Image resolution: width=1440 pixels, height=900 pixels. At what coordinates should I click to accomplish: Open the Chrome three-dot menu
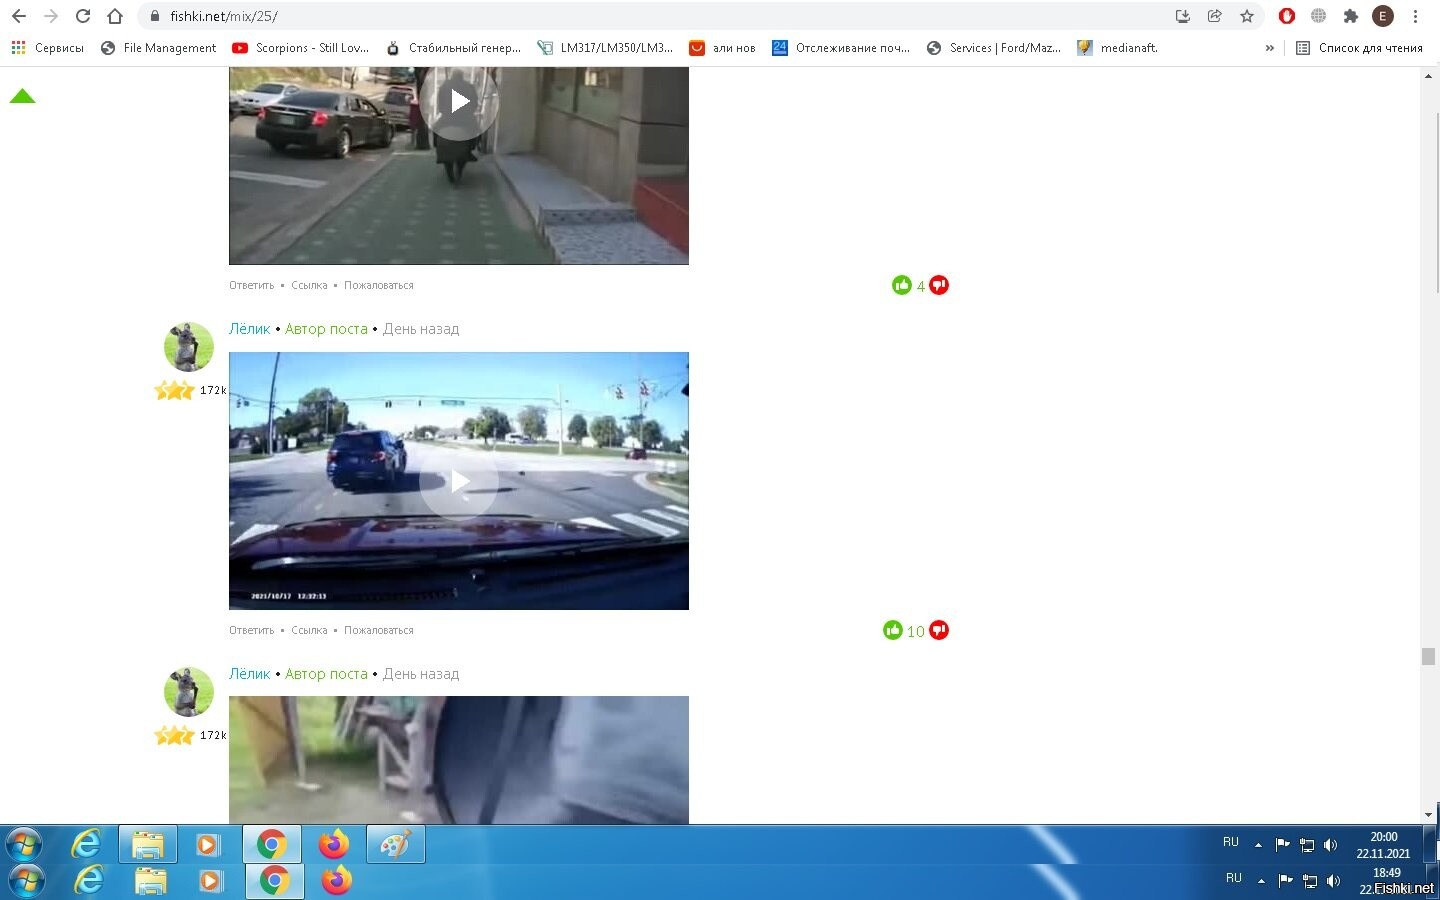[1415, 16]
